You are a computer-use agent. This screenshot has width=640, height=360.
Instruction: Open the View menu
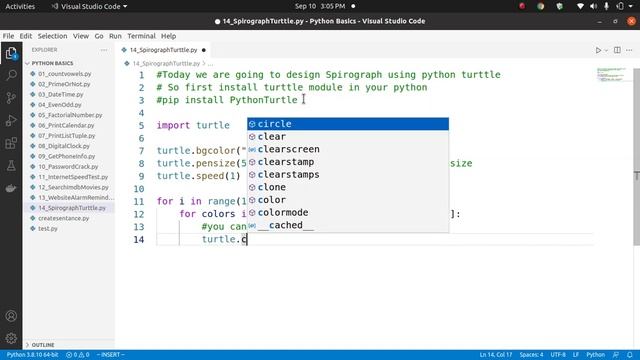coord(81,36)
